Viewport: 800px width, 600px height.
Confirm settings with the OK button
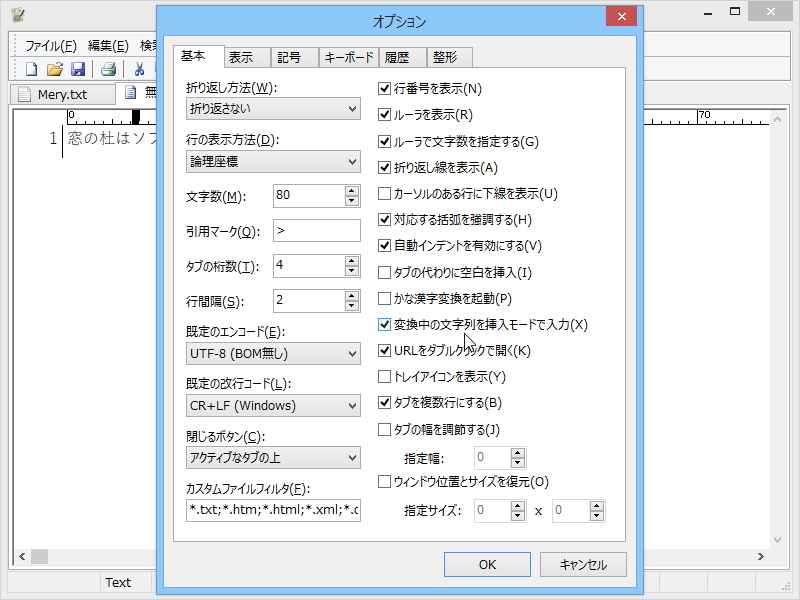tap(487, 564)
